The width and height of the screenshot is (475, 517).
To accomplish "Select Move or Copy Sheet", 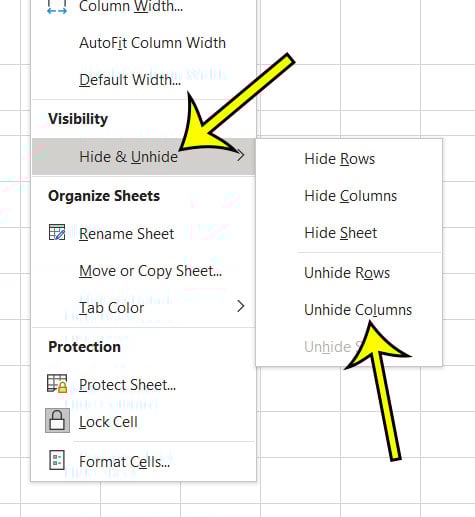I will pos(150,271).
